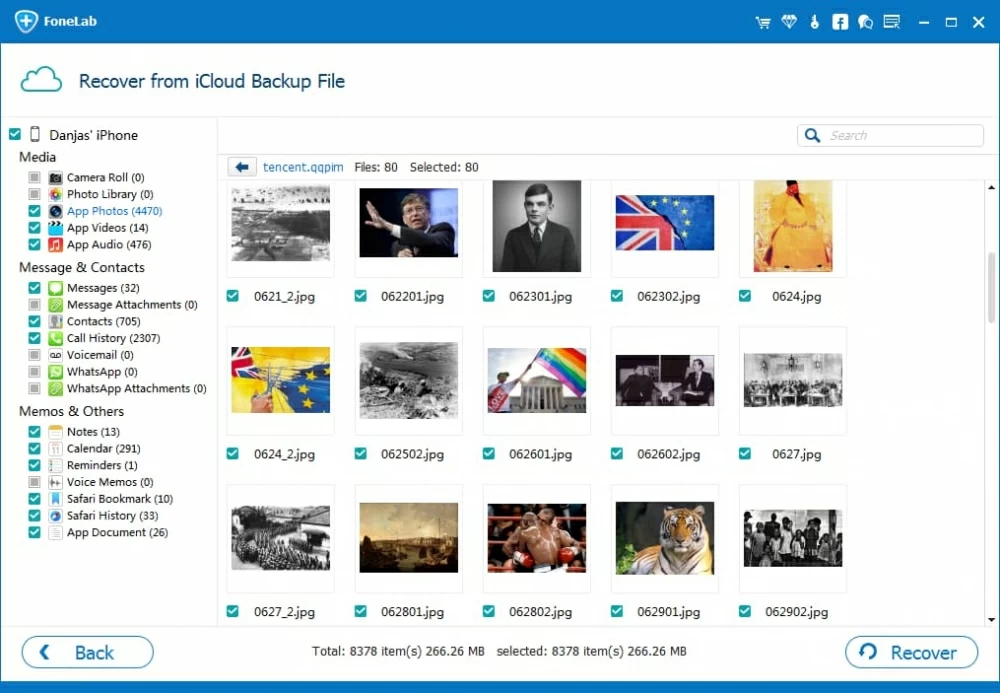Go back with the Back button
Screen dimensions: 1000x693
click(x=88, y=652)
